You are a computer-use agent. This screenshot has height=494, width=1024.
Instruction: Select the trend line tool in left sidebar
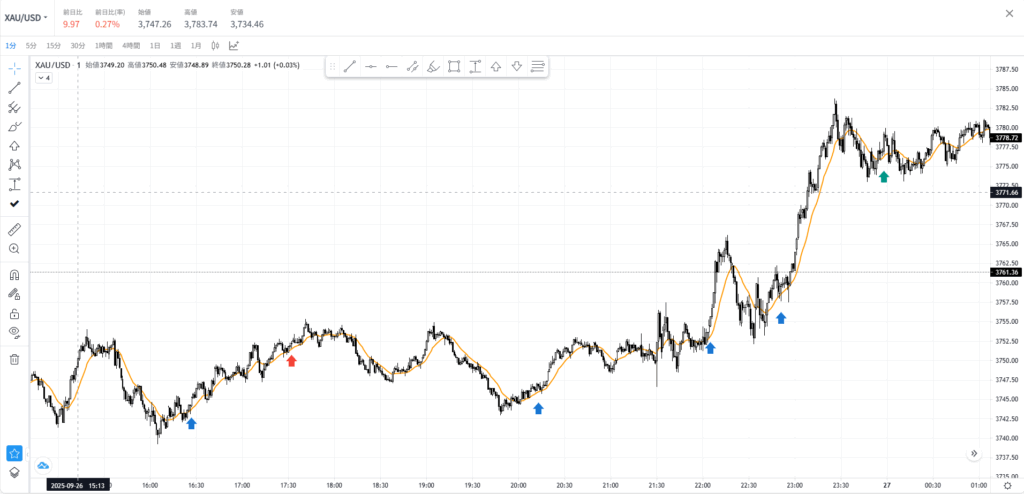14,87
